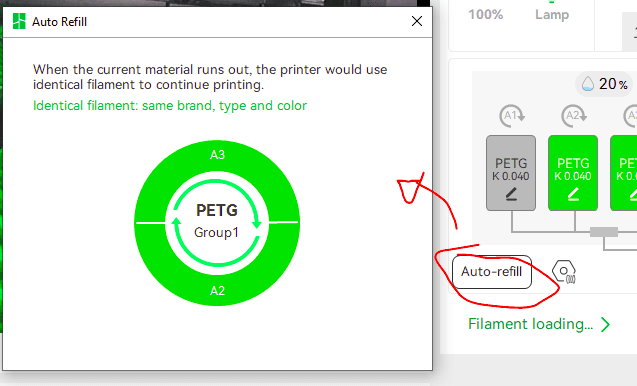Expand the chevron next to Filament loading
The image size is (637, 386).
(x=605, y=325)
